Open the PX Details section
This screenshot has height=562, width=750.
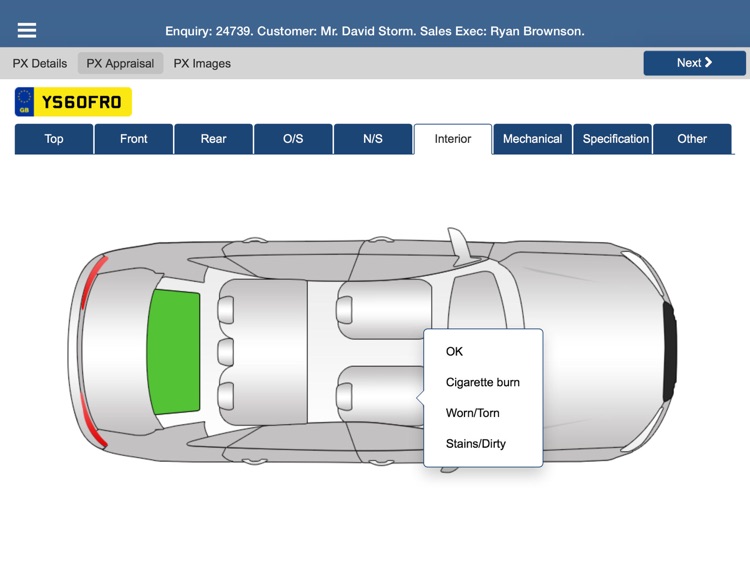click(40, 63)
